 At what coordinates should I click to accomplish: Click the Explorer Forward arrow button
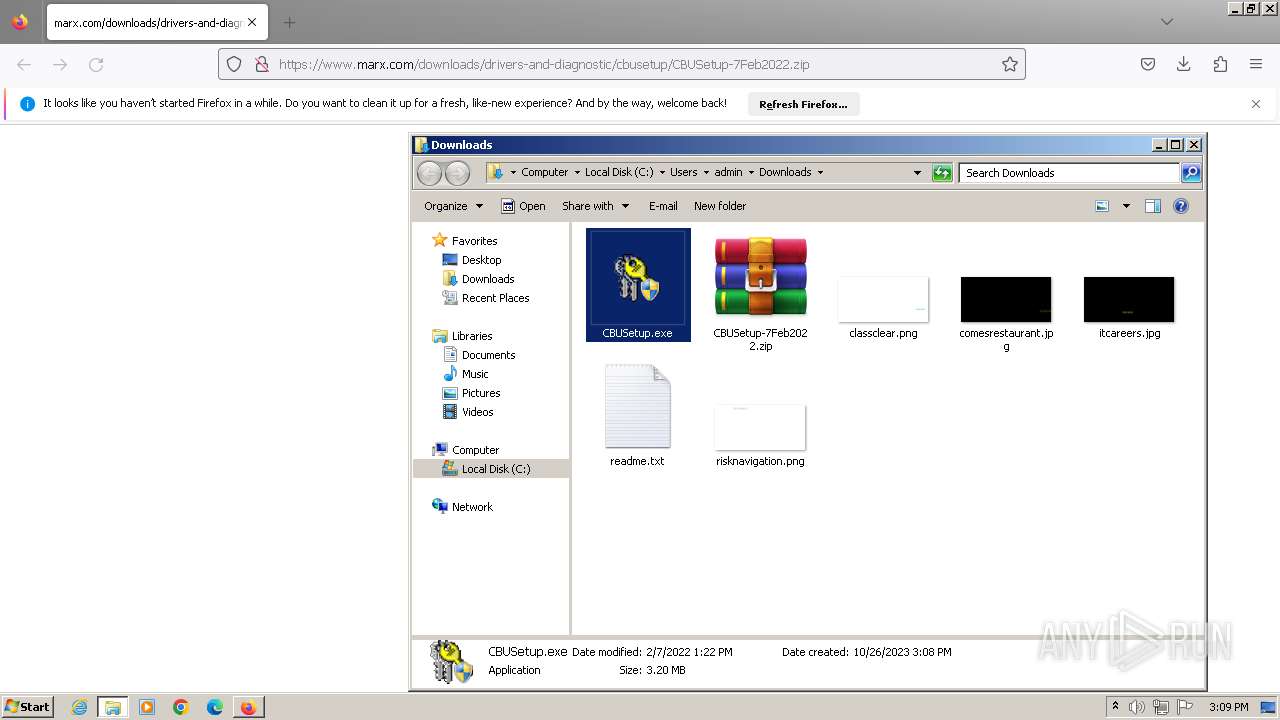click(x=457, y=173)
